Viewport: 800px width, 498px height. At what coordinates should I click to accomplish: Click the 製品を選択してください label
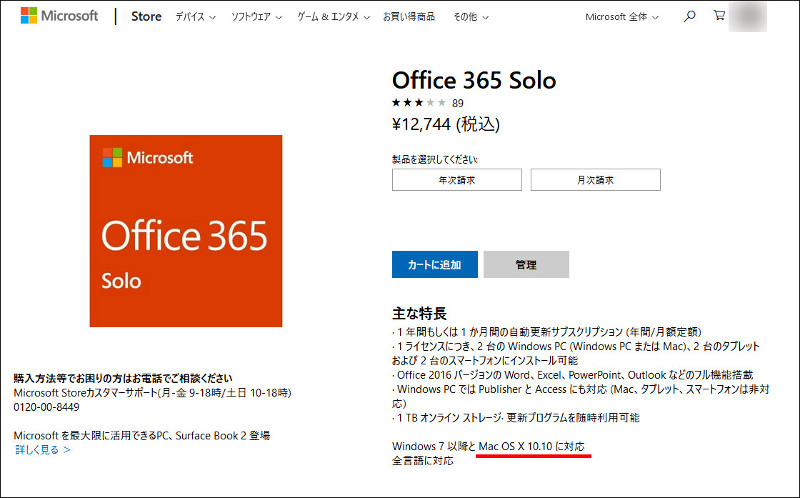(435, 160)
